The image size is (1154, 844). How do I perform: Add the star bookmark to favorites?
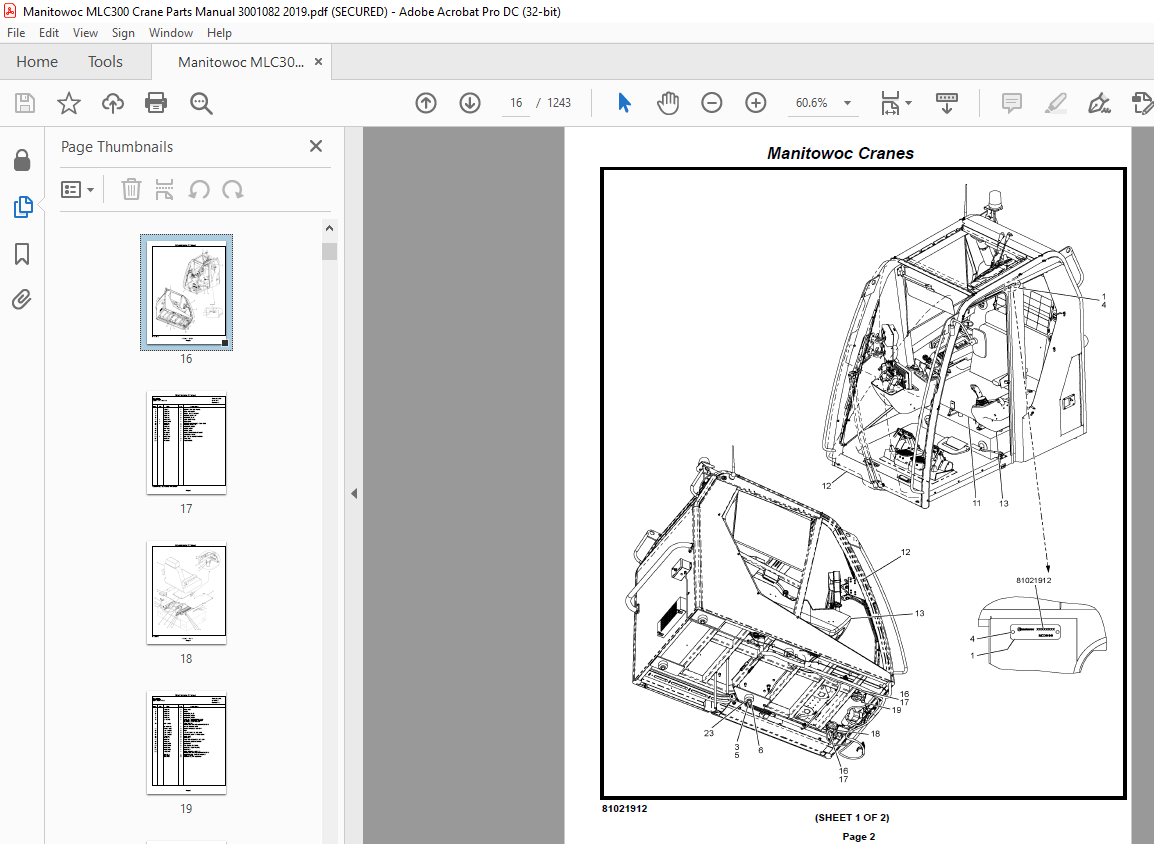[68, 103]
